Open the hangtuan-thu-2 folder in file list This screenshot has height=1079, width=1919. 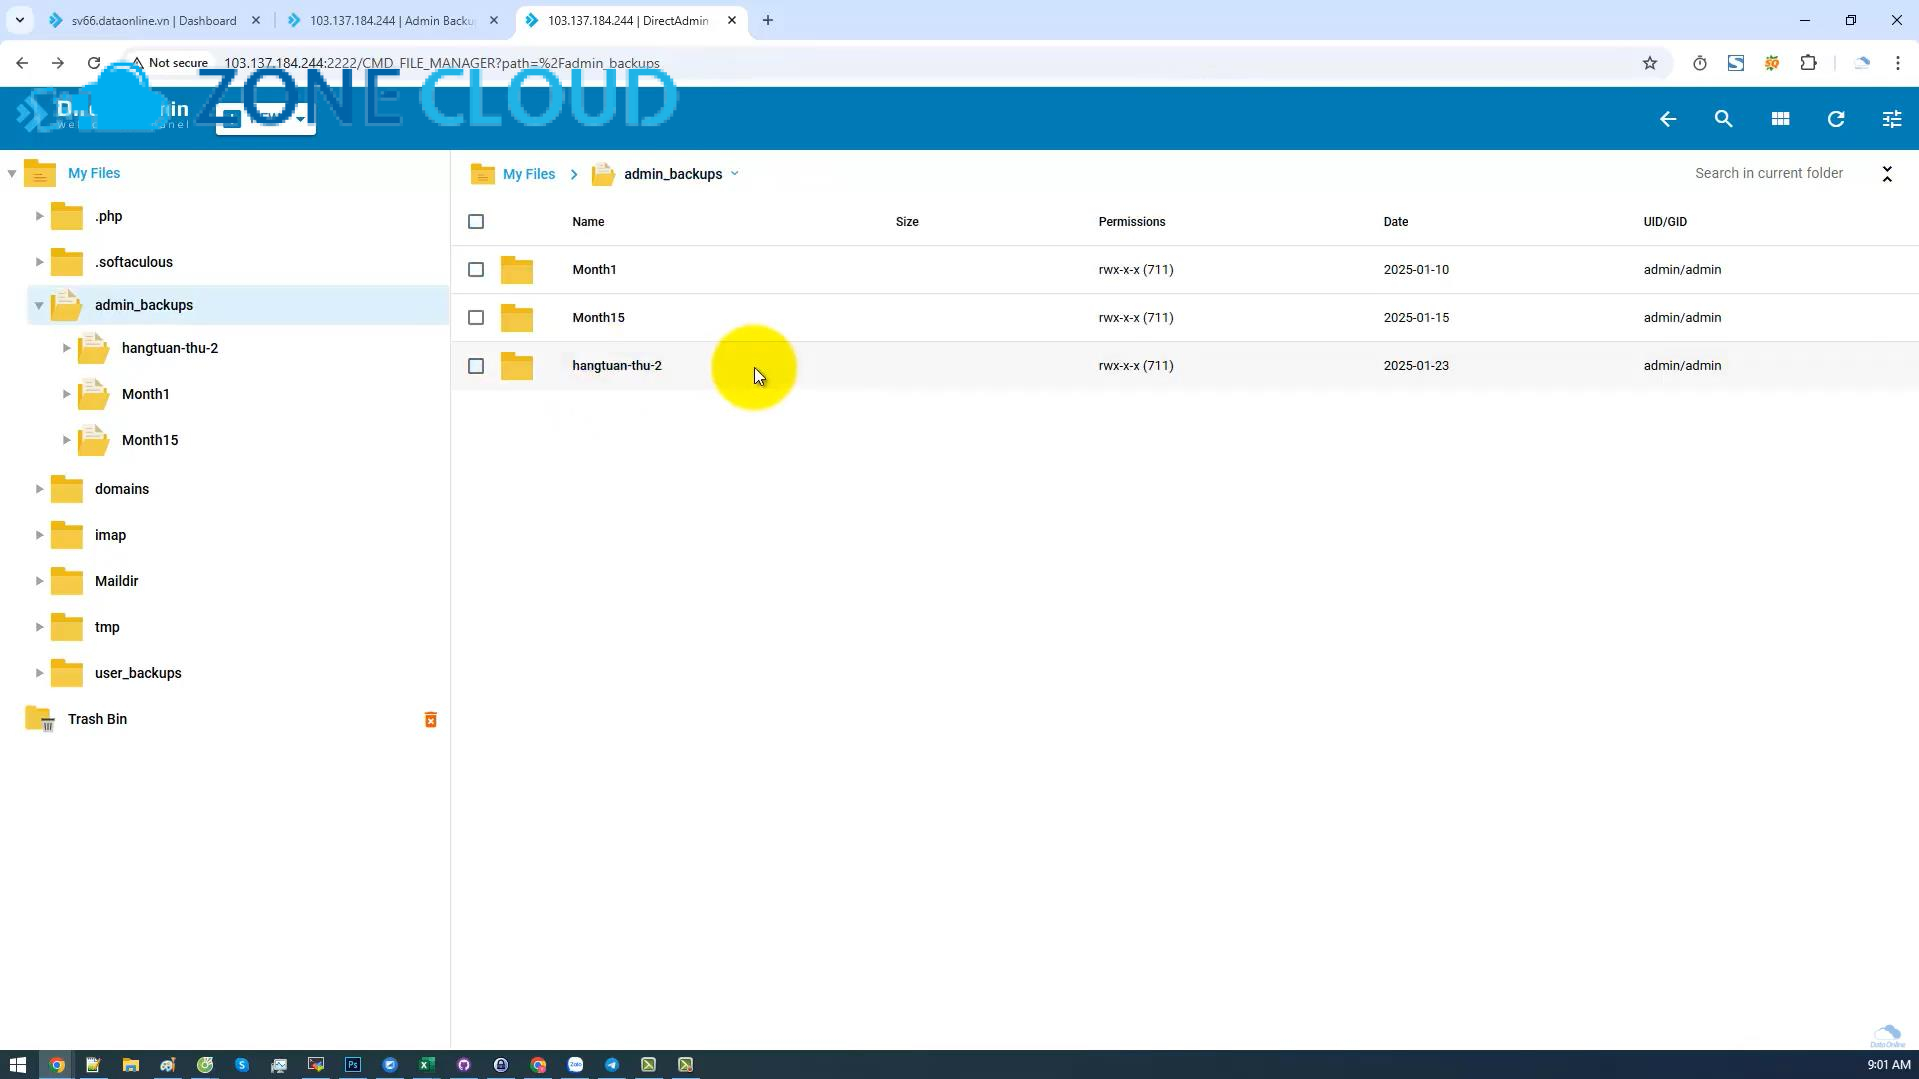(616, 366)
